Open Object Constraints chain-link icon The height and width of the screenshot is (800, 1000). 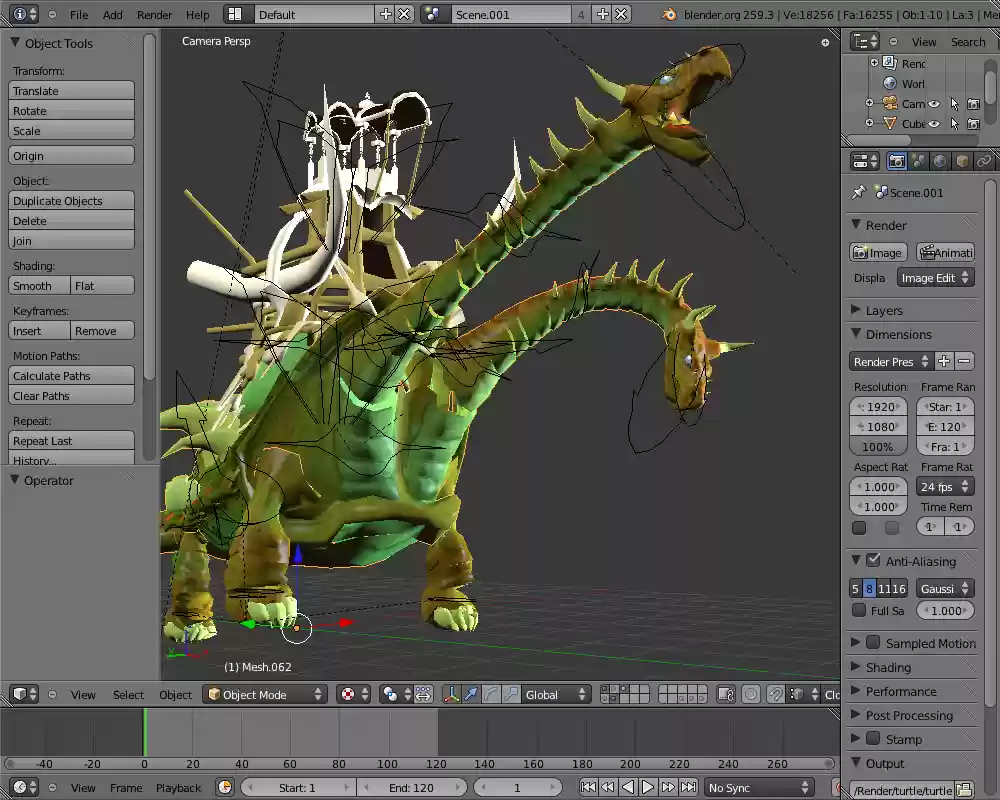(983, 160)
